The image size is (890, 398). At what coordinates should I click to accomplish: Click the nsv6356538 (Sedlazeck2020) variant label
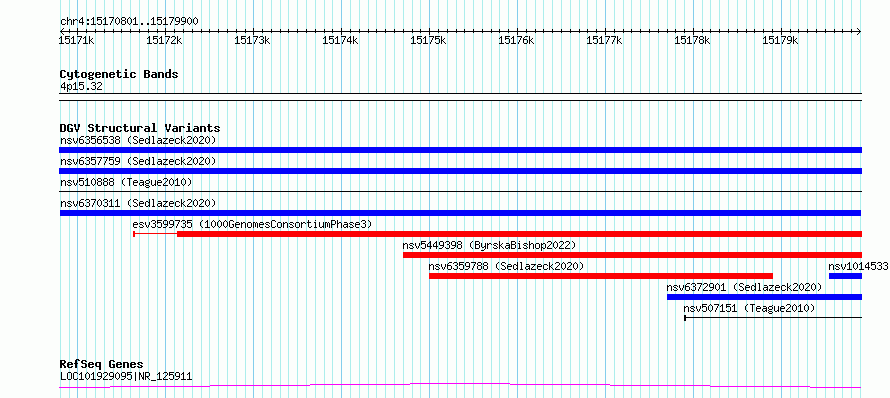tap(138, 140)
